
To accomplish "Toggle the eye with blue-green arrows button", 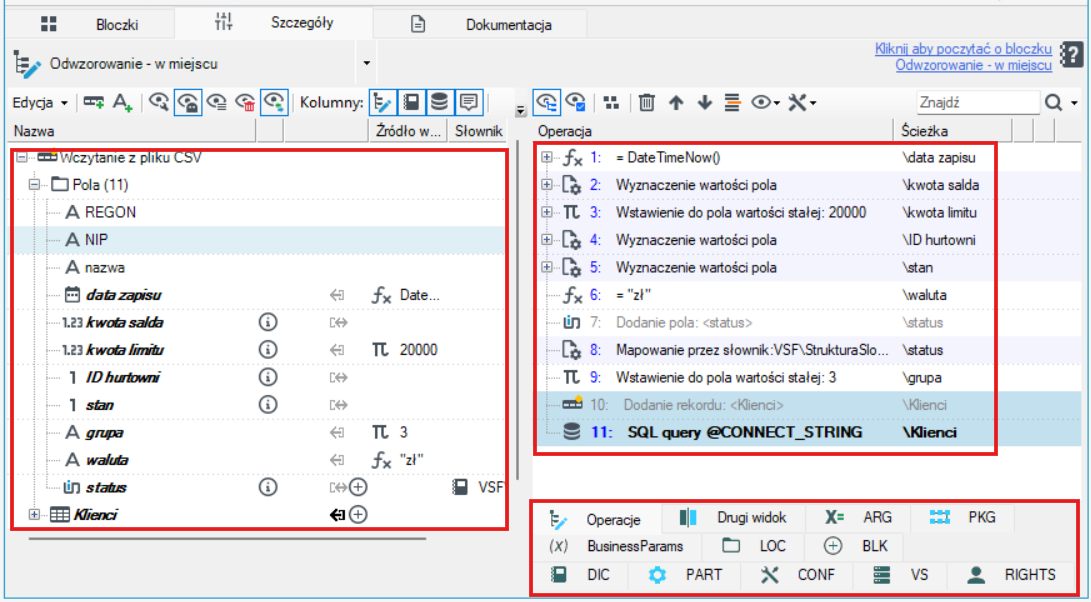I will click(x=274, y=103).
